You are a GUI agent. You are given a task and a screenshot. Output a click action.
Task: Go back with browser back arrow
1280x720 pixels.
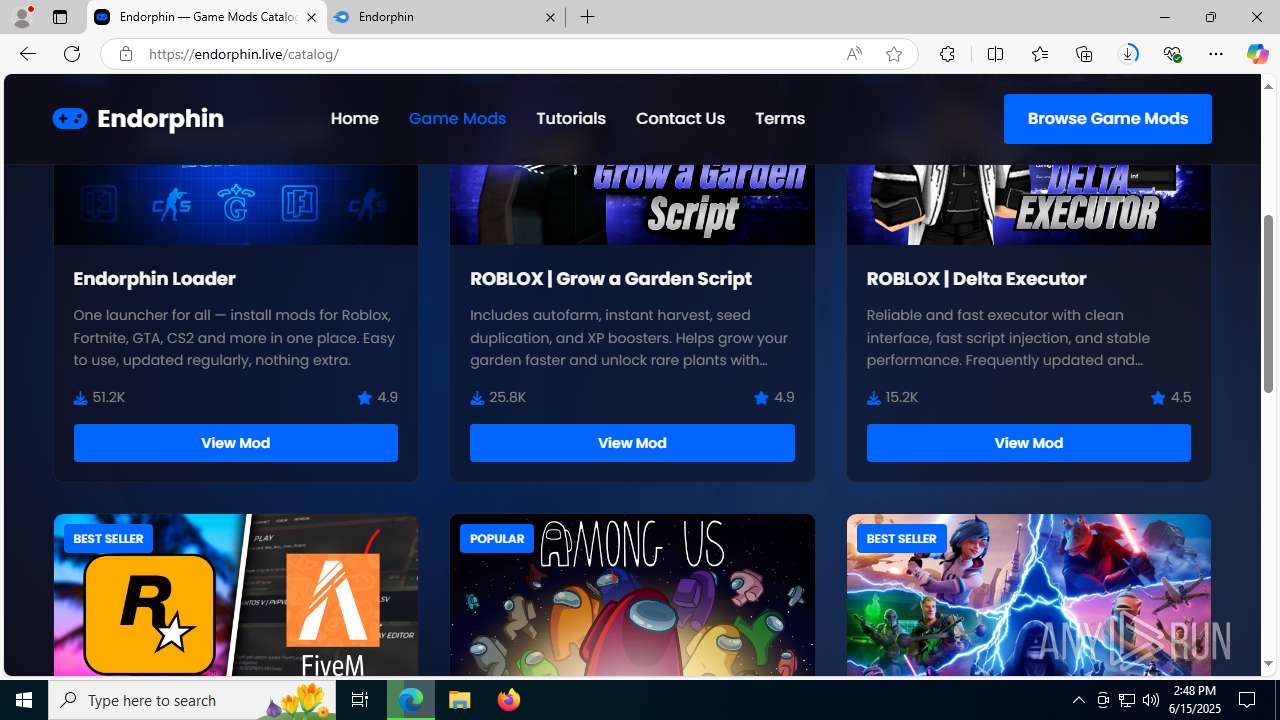(x=27, y=54)
